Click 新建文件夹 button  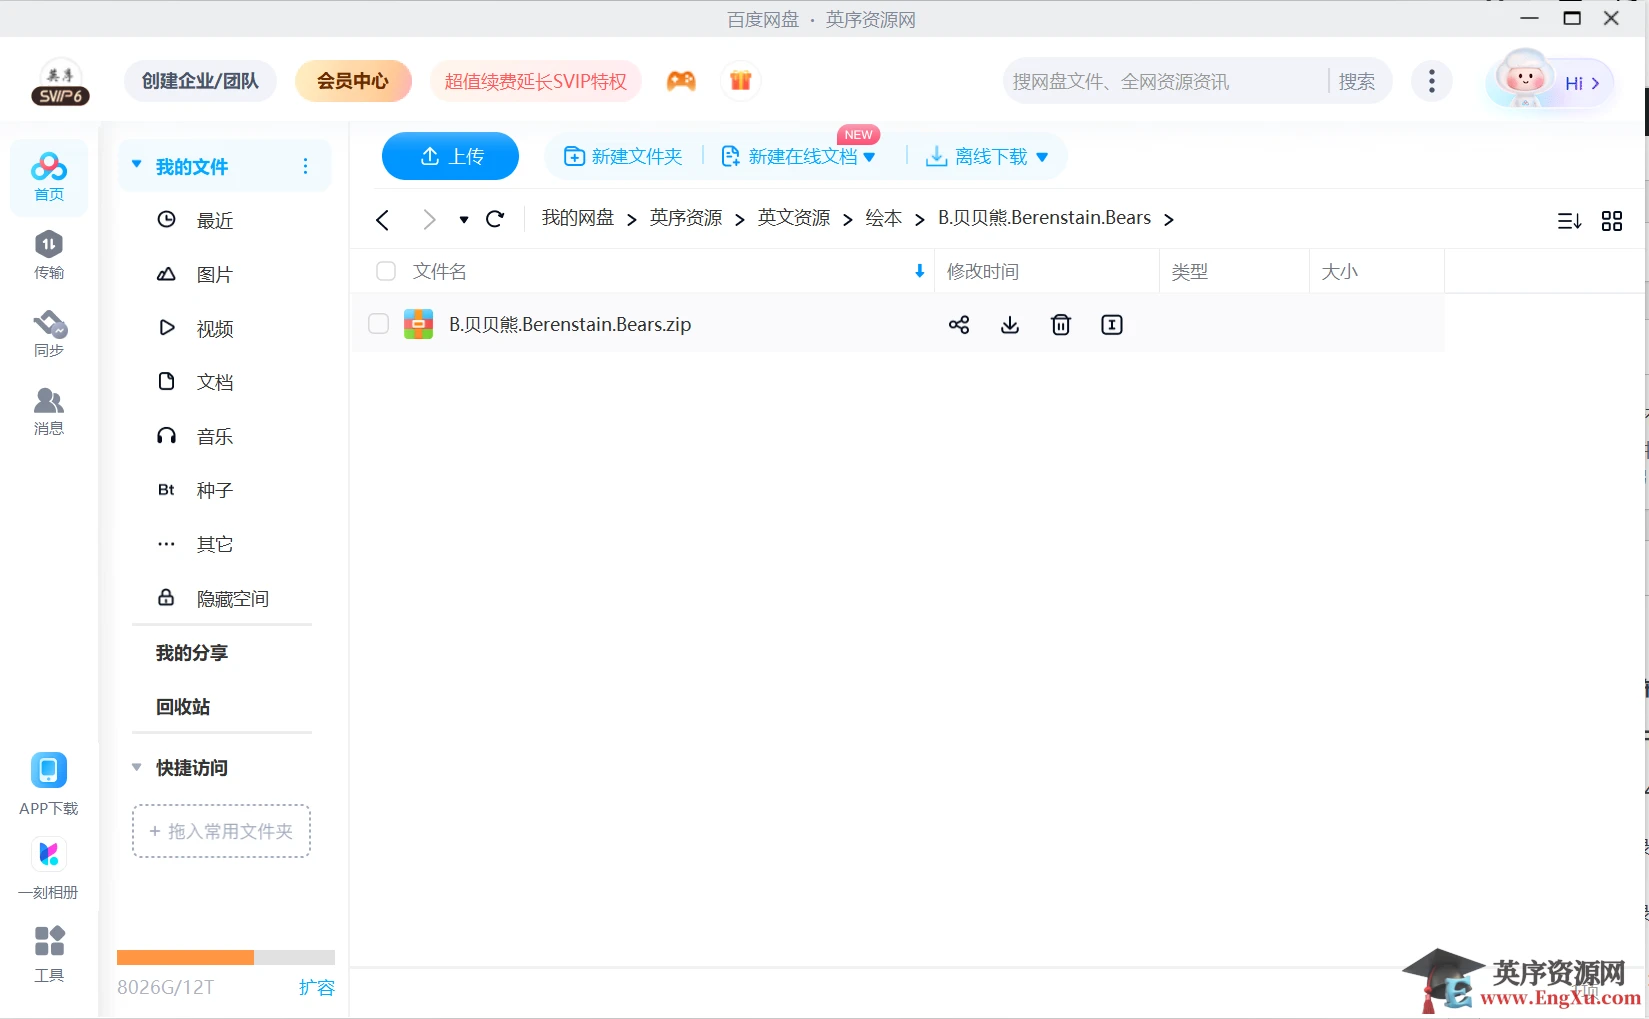tap(623, 156)
